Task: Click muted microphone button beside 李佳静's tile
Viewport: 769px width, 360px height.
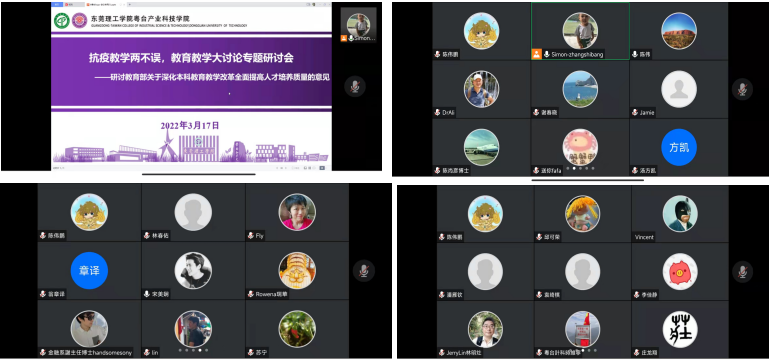Action: tap(743, 272)
